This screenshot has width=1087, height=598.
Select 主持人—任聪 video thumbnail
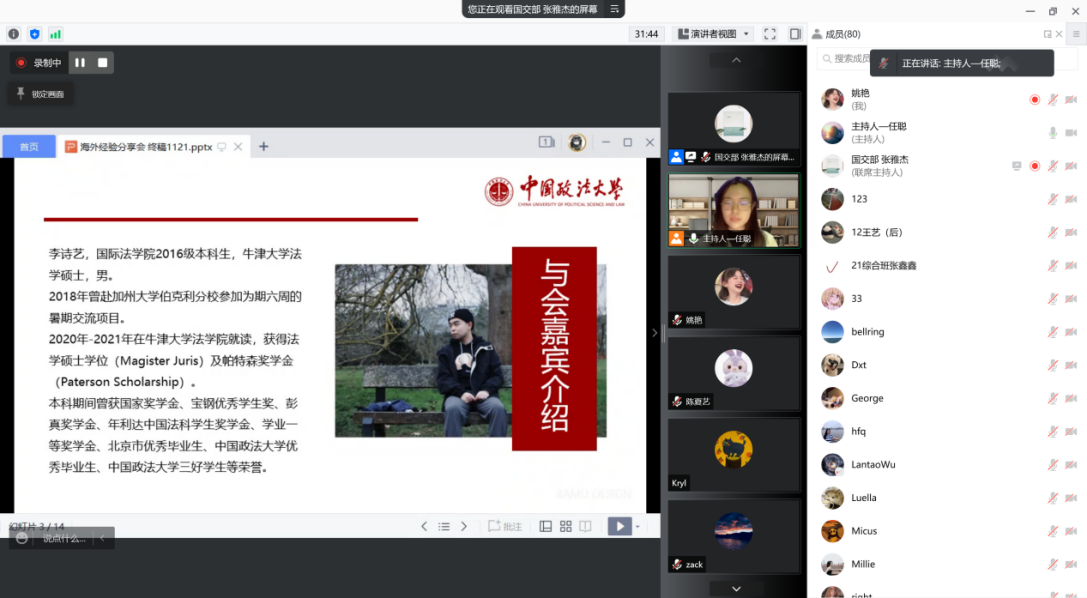pyautogui.click(x=734, y=211)
